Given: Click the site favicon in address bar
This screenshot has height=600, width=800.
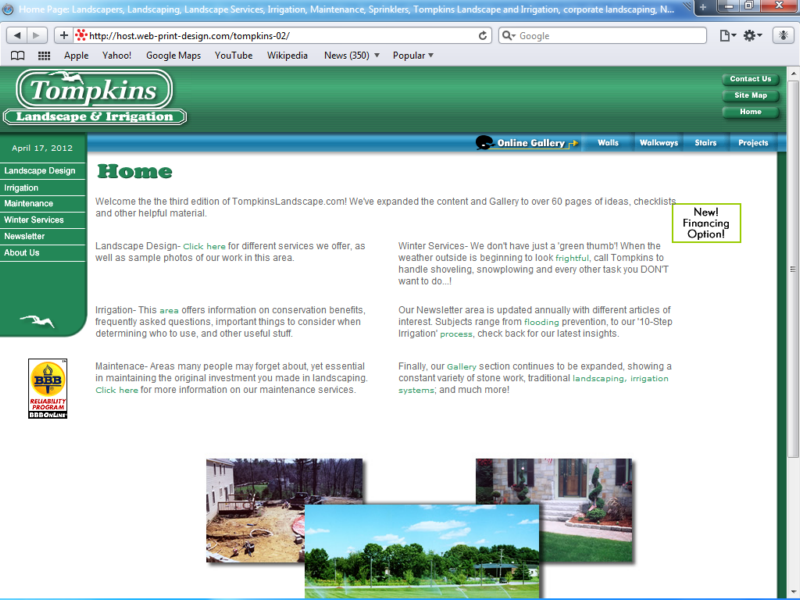Looking at the screenshot, I should click(81, 35).
